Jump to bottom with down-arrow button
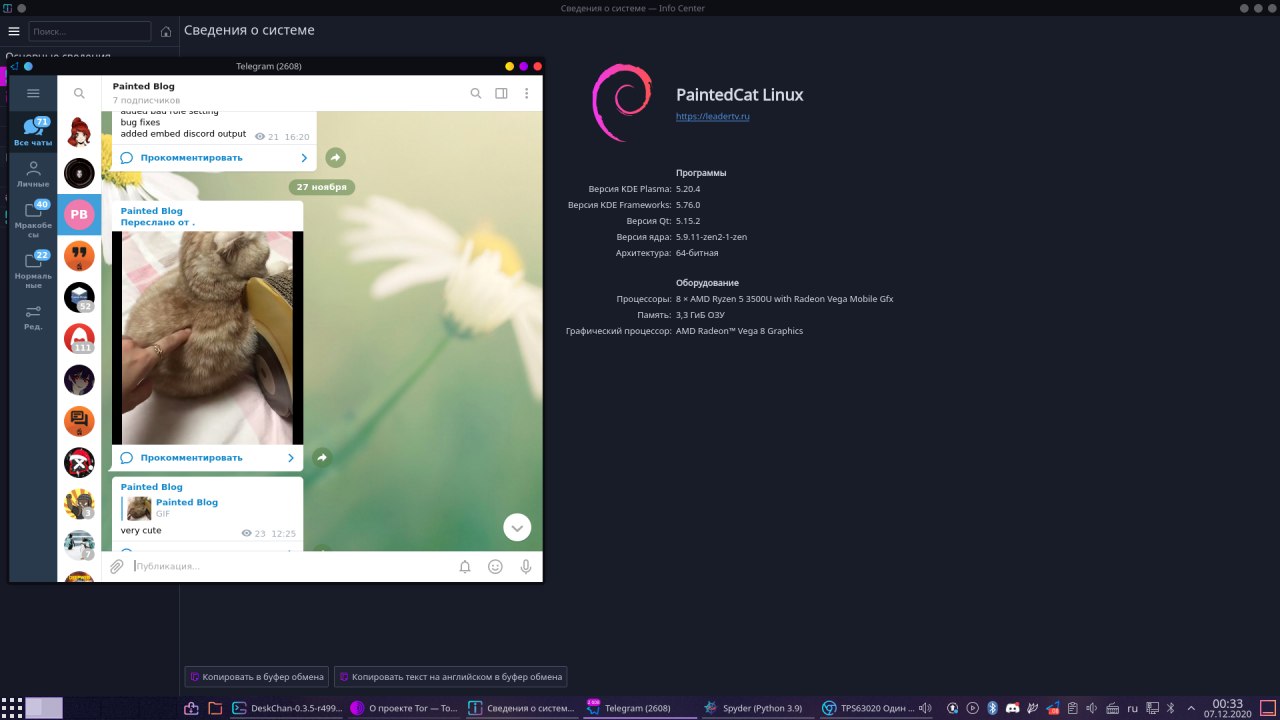The width and height of the screenshot is (1280, 720). click(517, 527)
